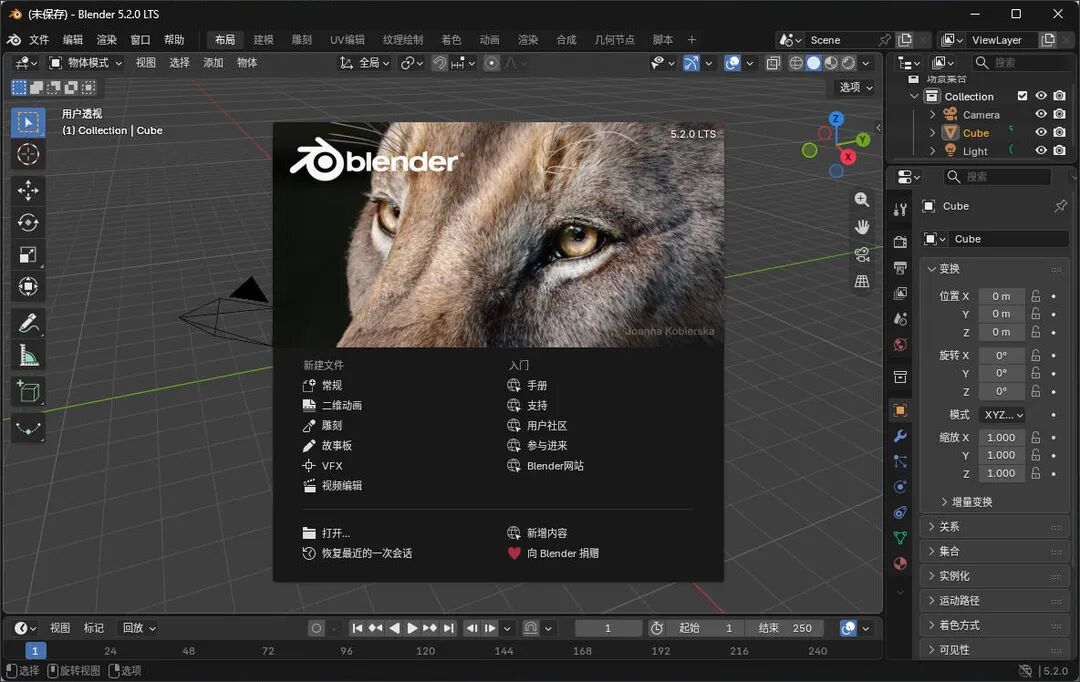Image resolution: width=1080 pixels, height=682 pixels.
Task: Open the Material properties tab icon
Action: (x=900, y=564)
